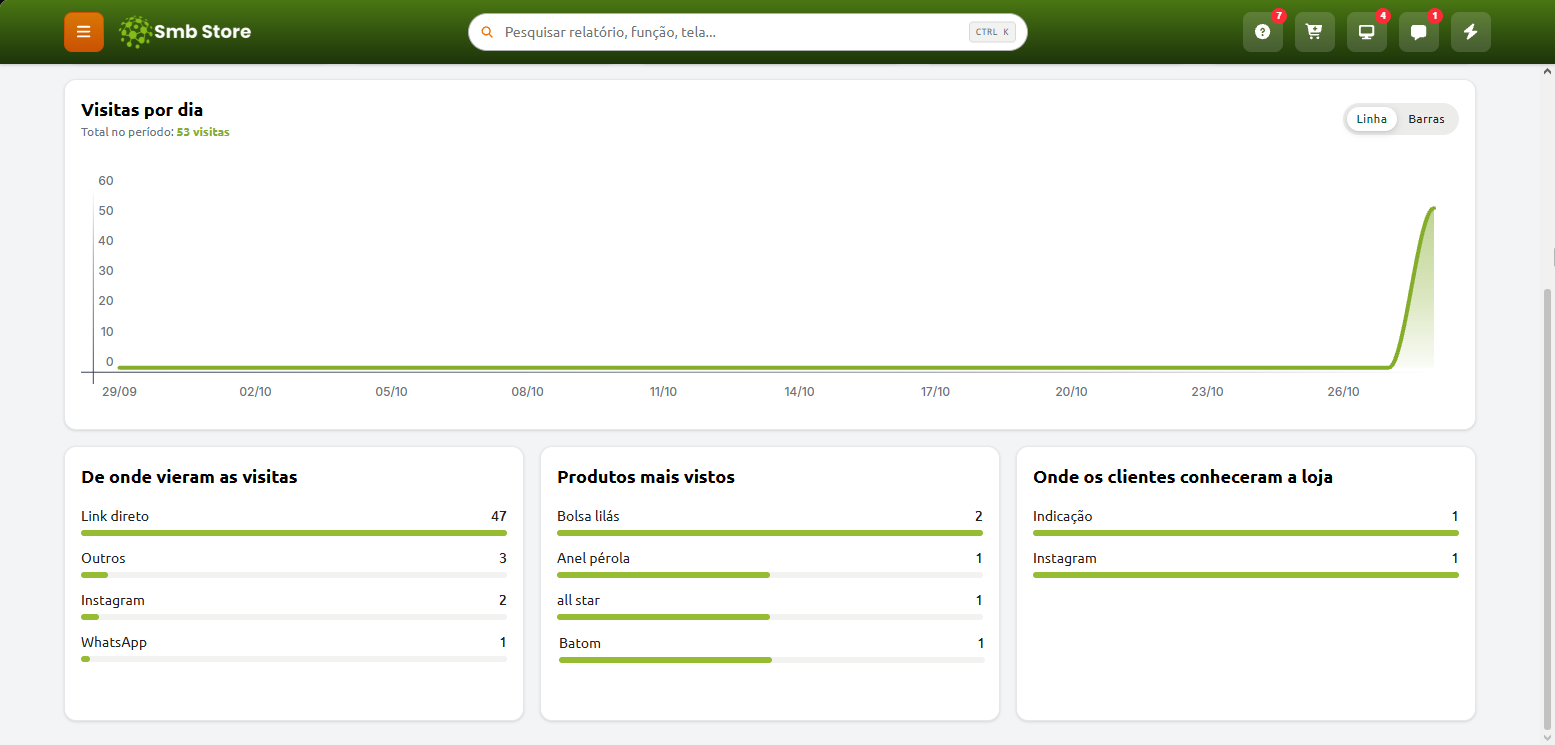Select the Link direto row label
Viewport: 1555px width, 745px height.
click(115, 516)
